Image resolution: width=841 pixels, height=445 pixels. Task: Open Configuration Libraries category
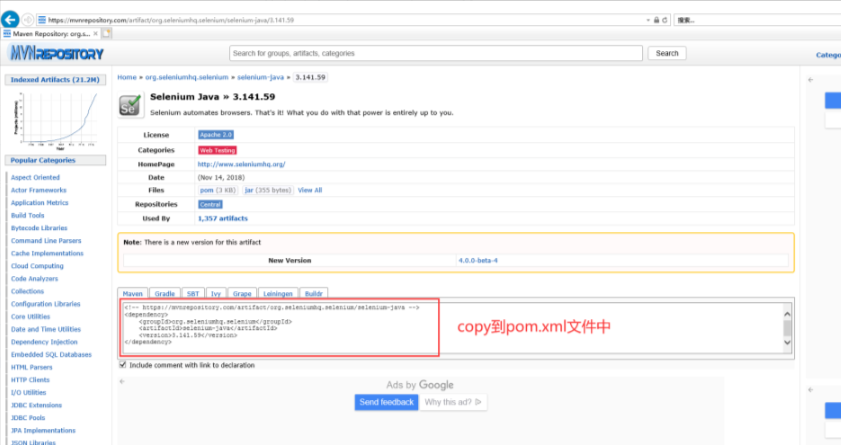tap(46, 304)
